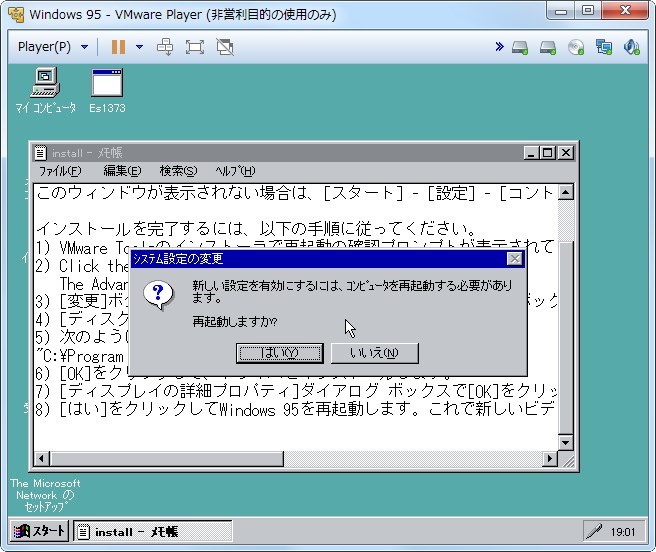Screen dimensions: 656x552
Task: Select マイ コンピュータ desktop icon
Action: pos(46,90)
